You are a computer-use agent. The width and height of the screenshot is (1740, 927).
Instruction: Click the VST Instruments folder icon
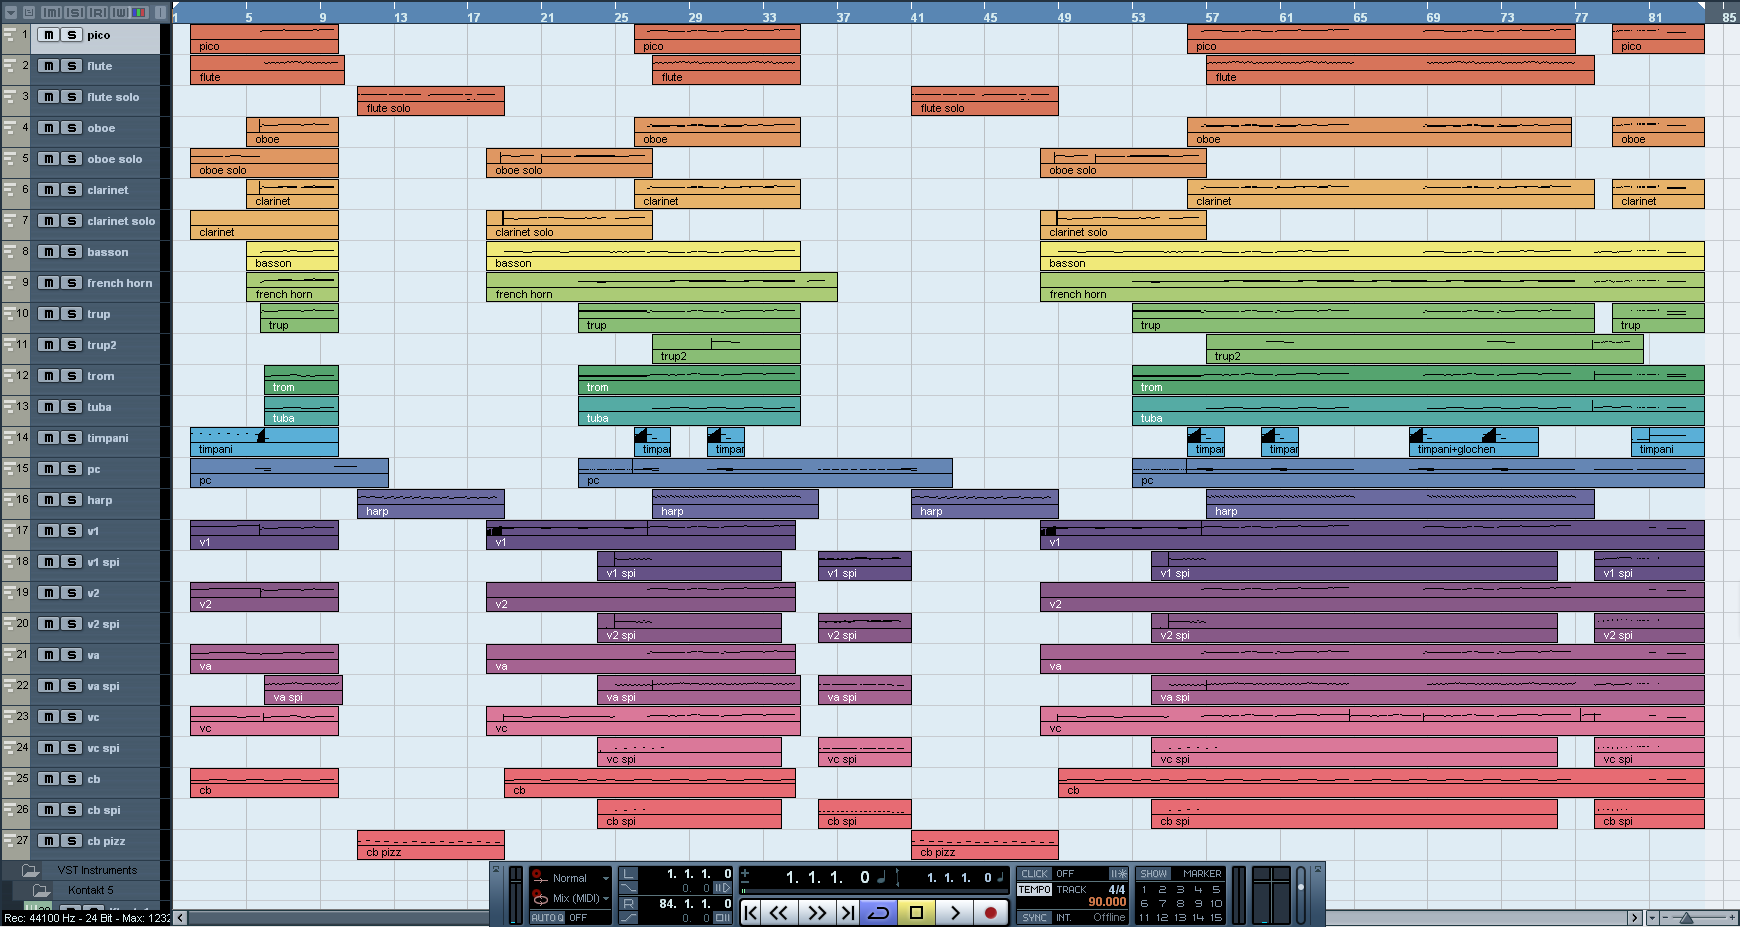31,870
